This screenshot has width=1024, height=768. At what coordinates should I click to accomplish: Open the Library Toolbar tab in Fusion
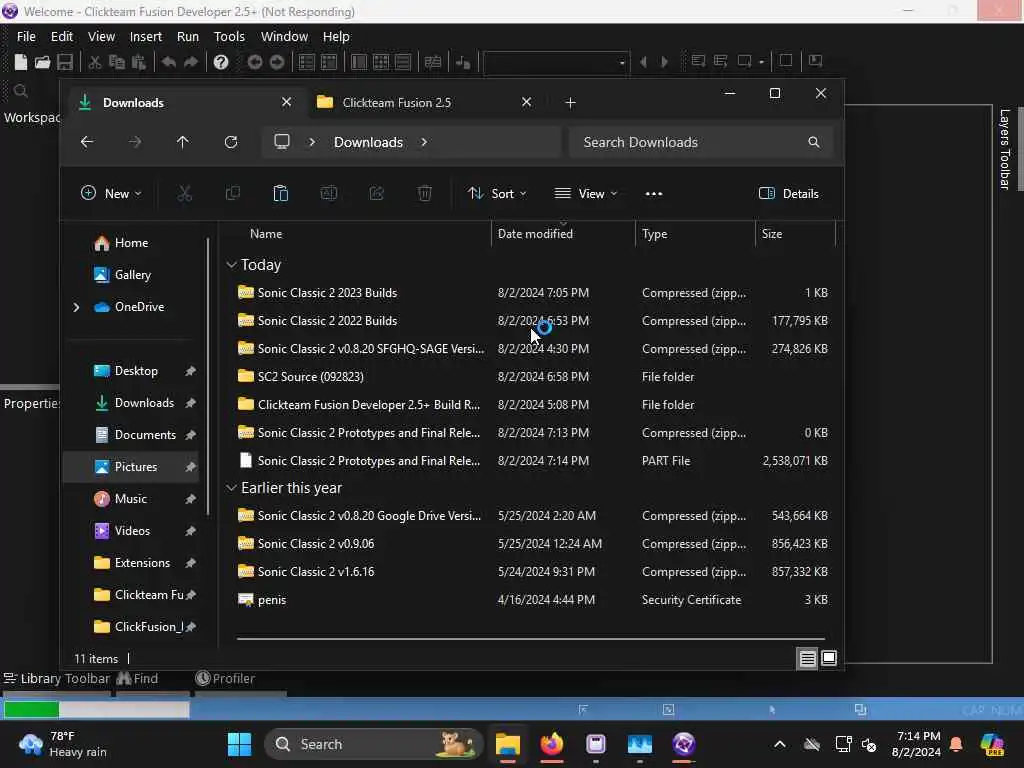pos(57,679)
